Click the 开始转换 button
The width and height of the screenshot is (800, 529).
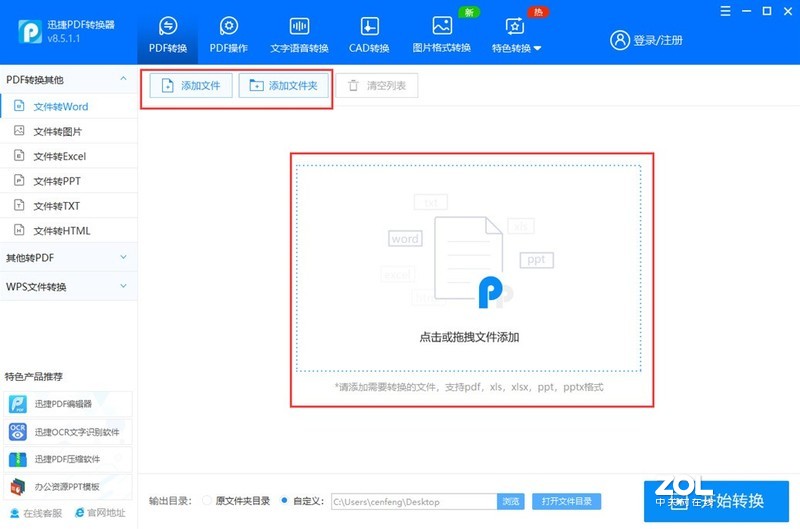coord(716,501)
